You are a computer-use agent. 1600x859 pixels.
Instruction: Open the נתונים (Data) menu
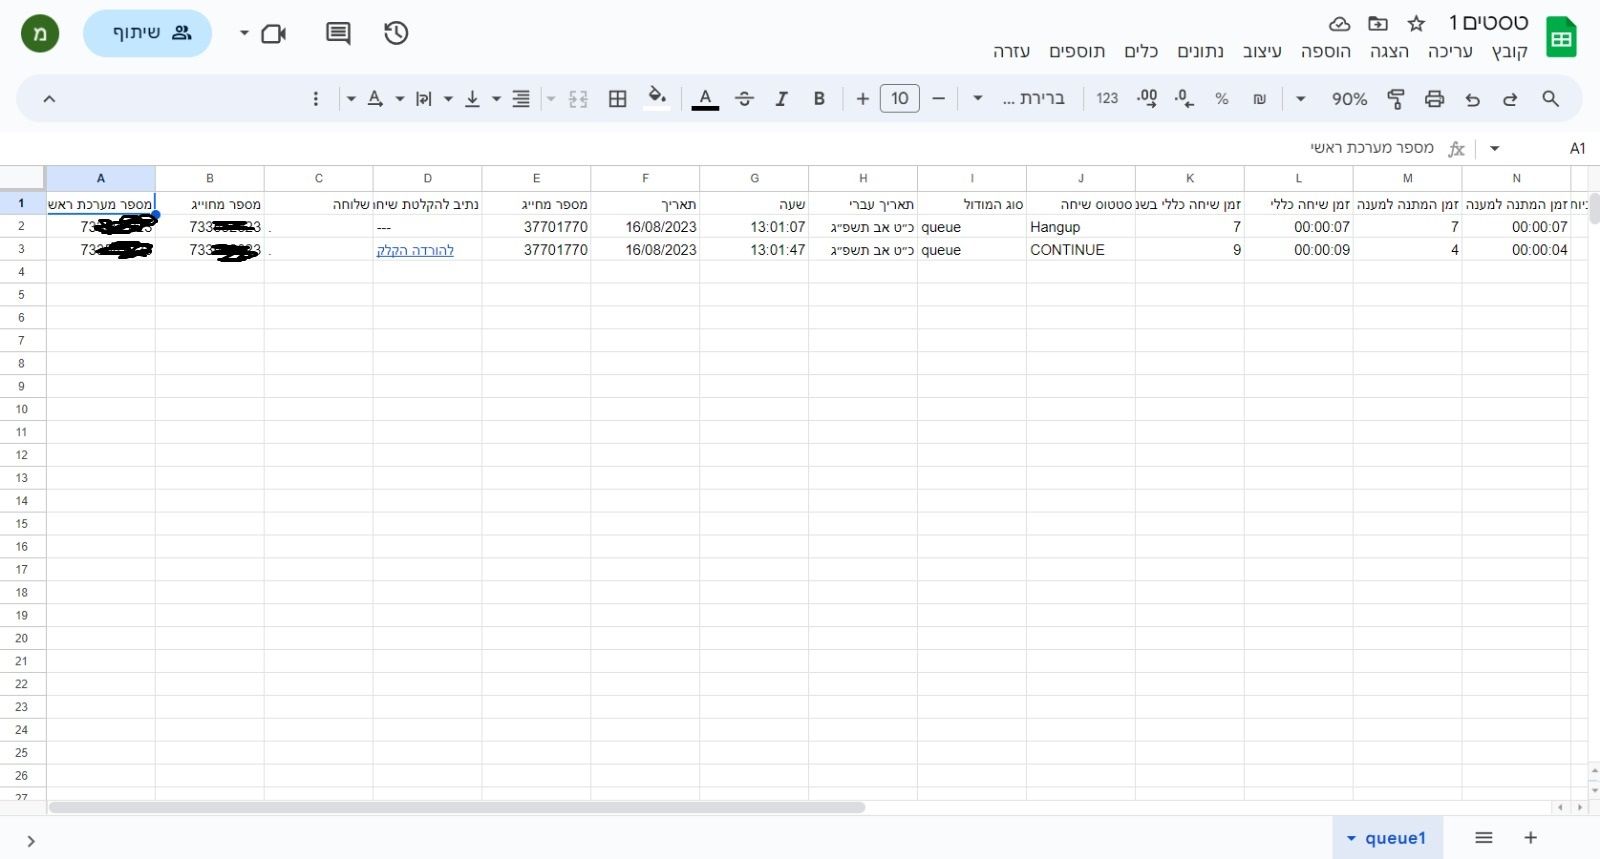point(1200,51)
